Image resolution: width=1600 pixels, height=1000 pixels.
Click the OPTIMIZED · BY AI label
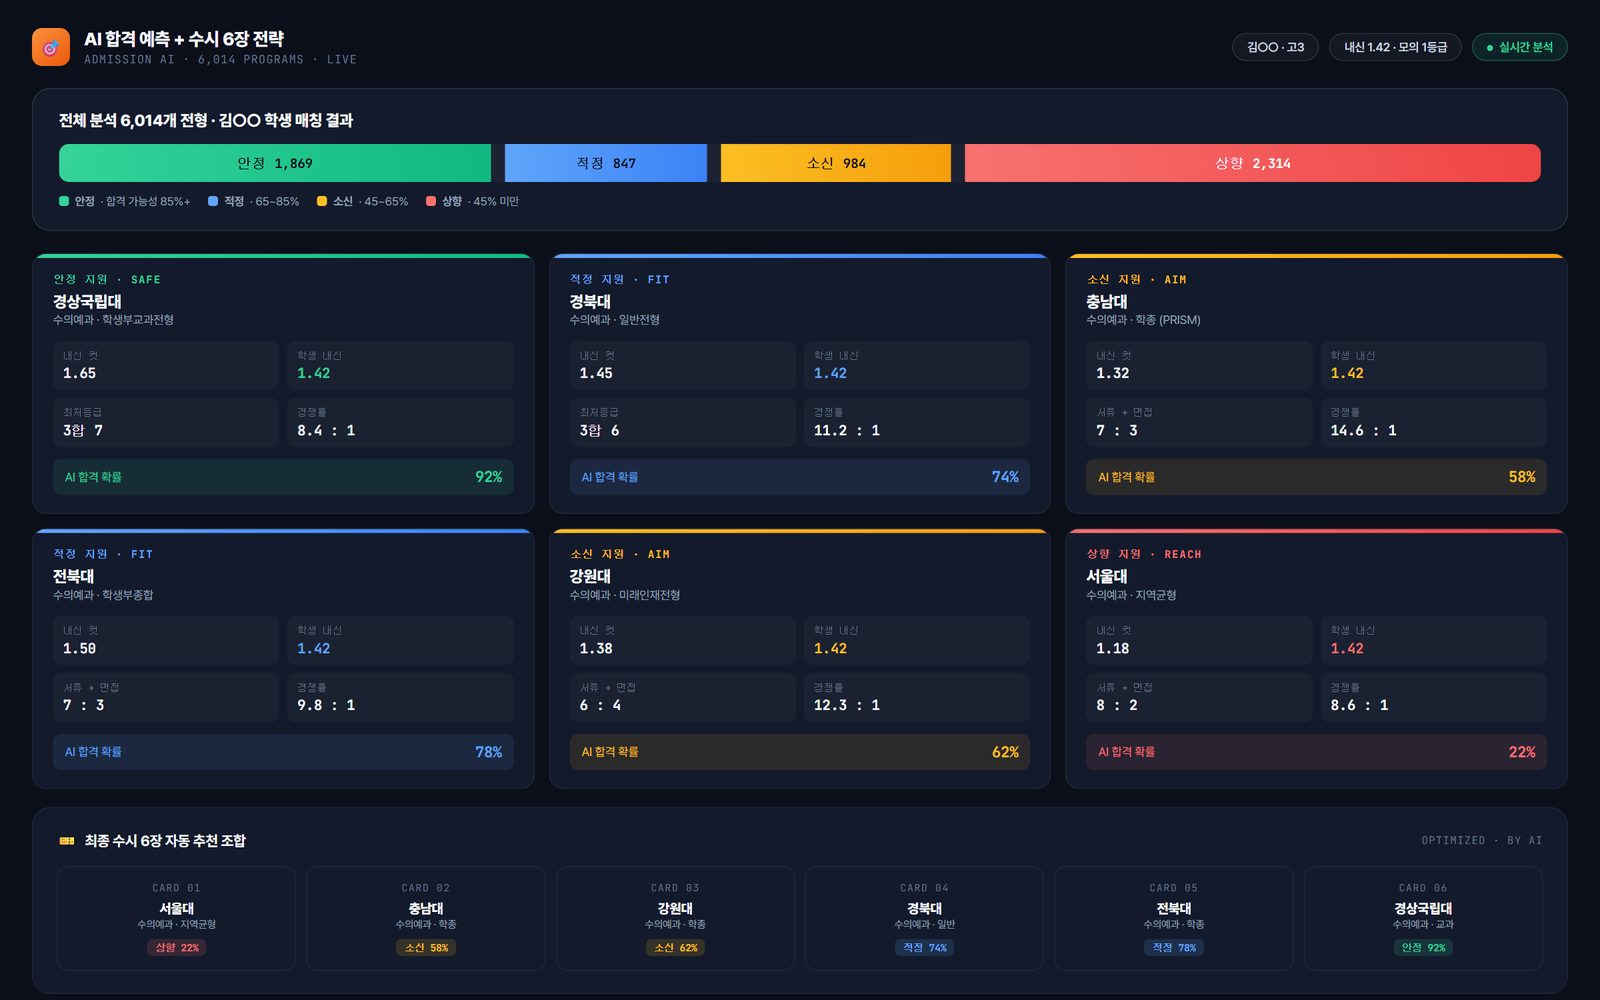tap(1481, 841)
